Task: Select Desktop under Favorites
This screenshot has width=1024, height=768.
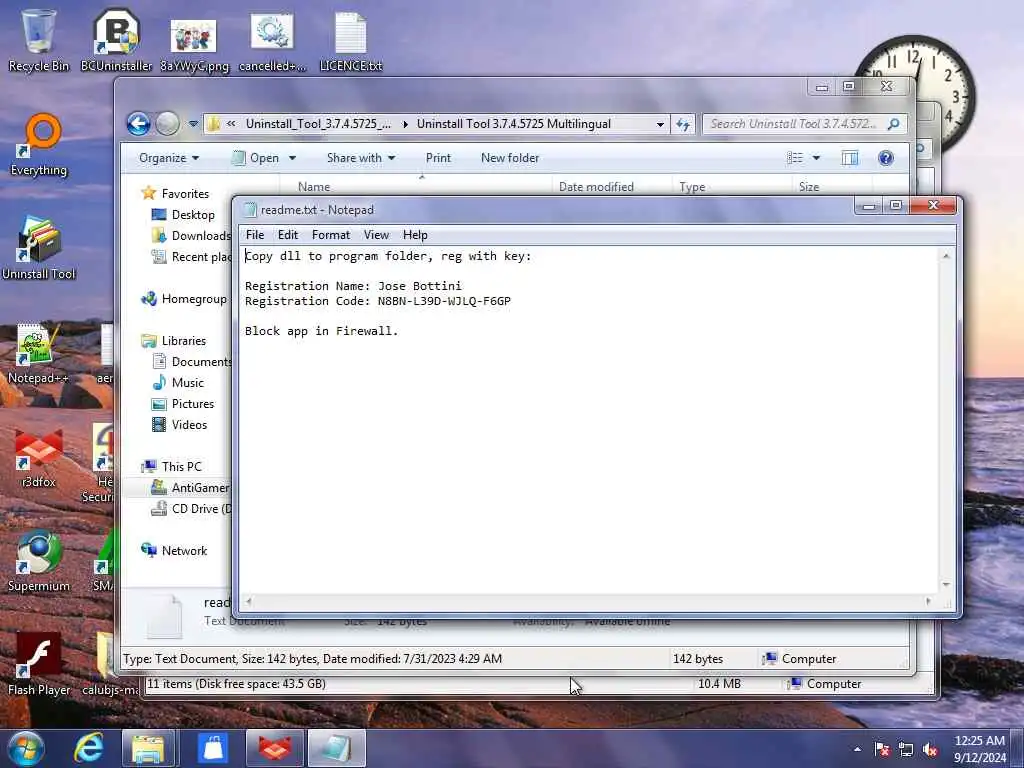Action: (183, 215)
